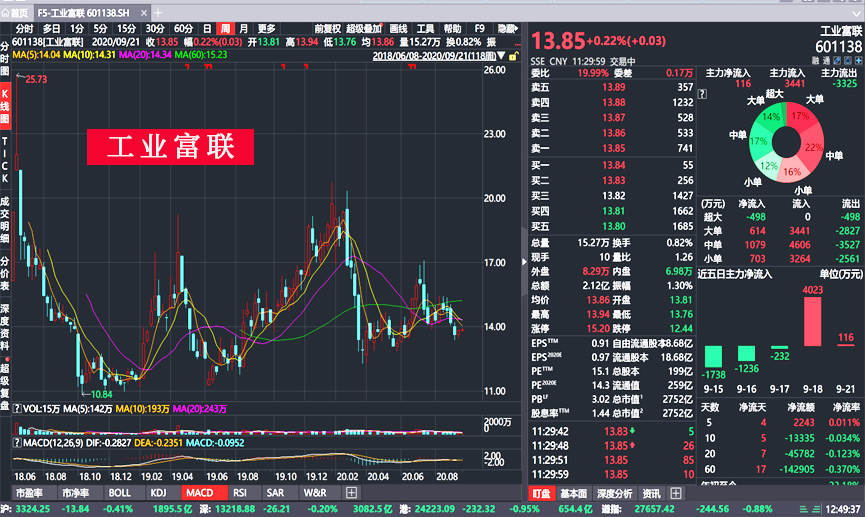Open the 帮助 menu
865x517 pixels.
(452, 29)
